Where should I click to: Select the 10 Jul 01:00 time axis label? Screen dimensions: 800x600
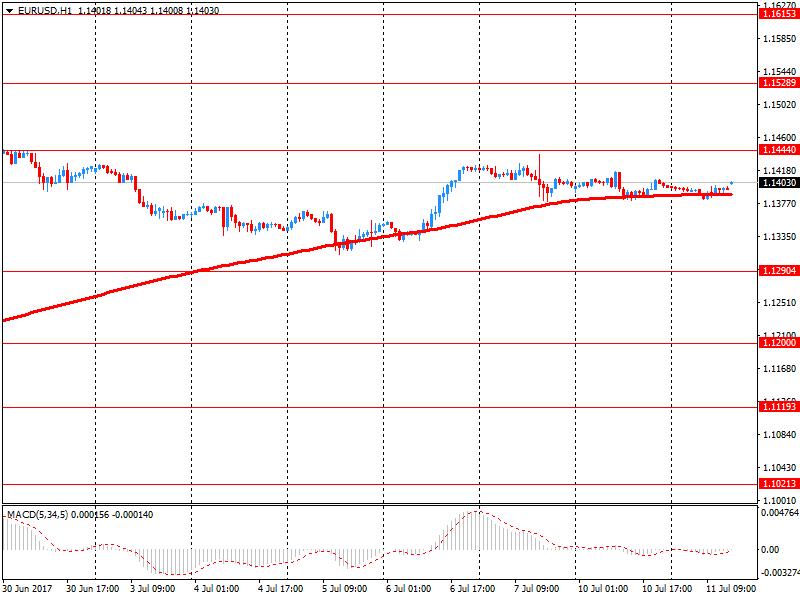click(603, 589)
